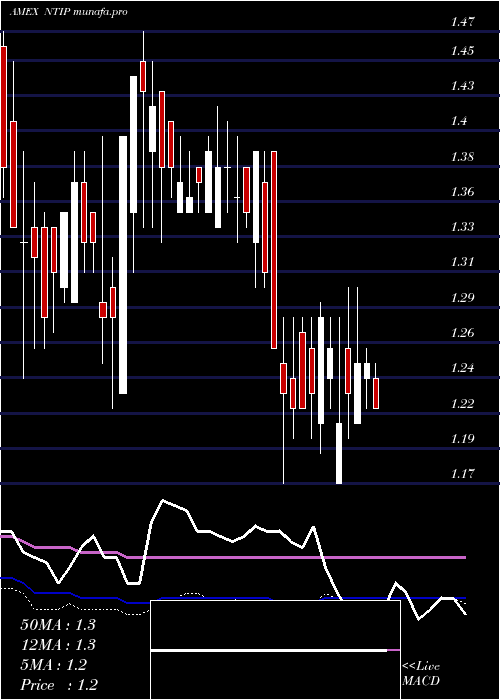Click the 1.45 price axis label
Viewport: 500px width, 700px height.
[x=462, y=51]
